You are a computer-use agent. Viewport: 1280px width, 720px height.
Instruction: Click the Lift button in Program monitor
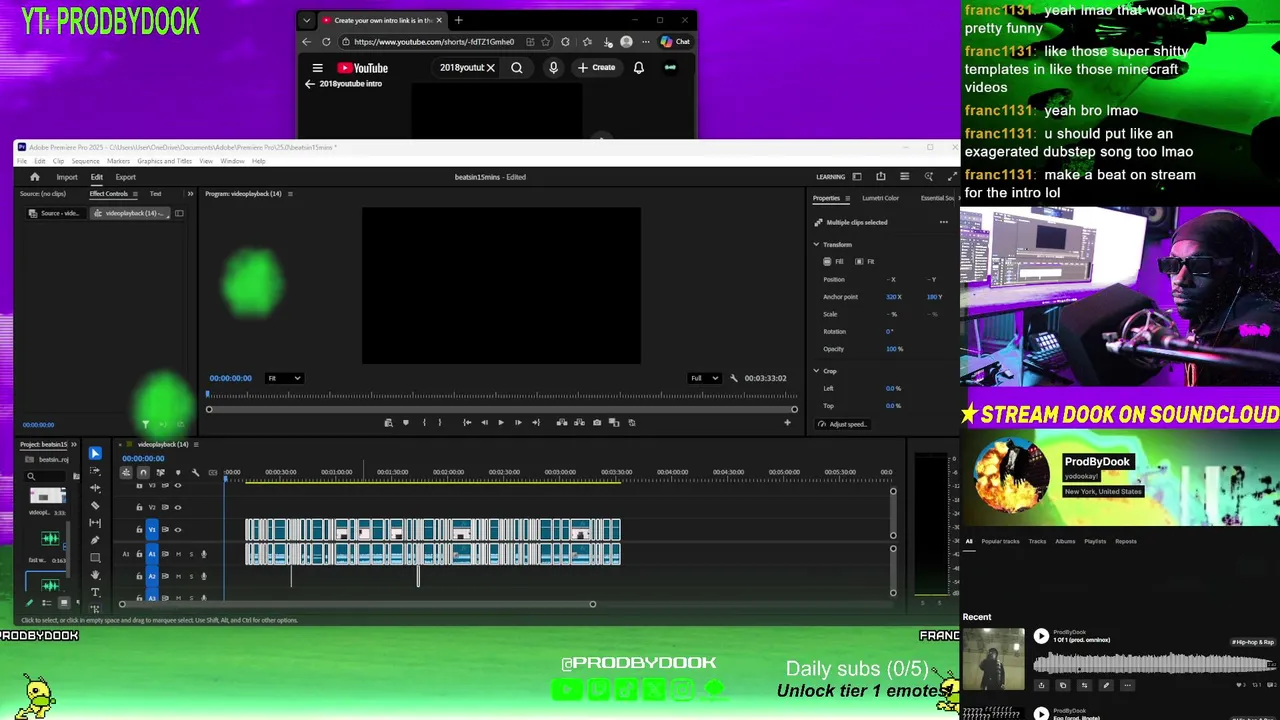coord(562,422)
